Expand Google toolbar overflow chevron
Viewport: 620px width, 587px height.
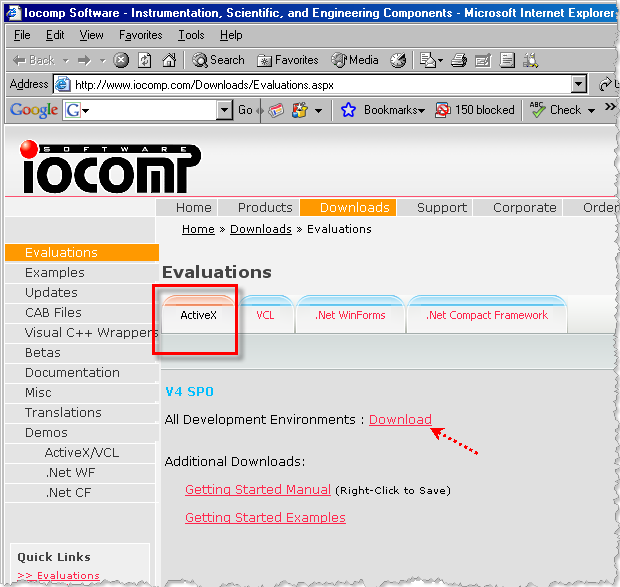point(610,106)
